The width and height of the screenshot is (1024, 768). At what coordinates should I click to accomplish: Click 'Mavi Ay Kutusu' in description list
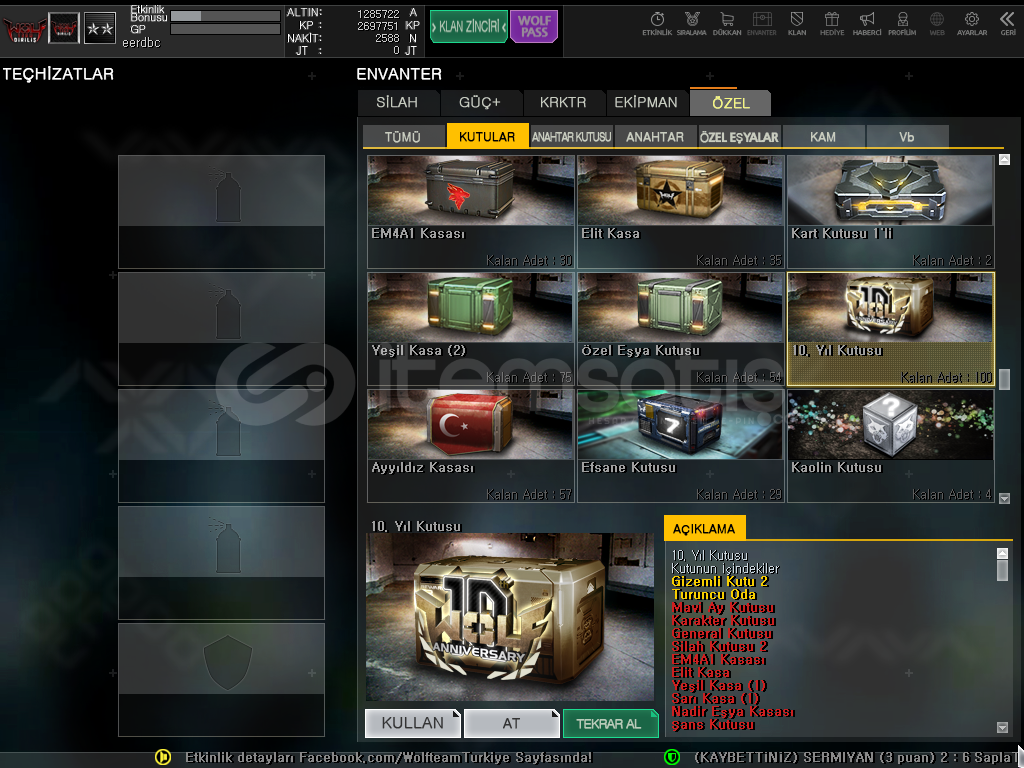click(x=723, y=607)
